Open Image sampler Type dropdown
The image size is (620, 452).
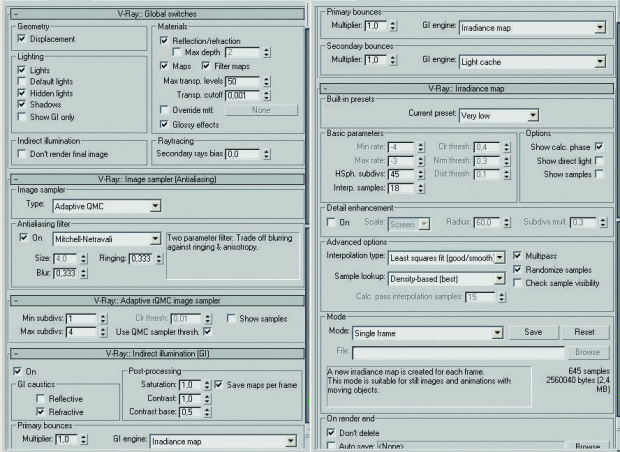155,206
